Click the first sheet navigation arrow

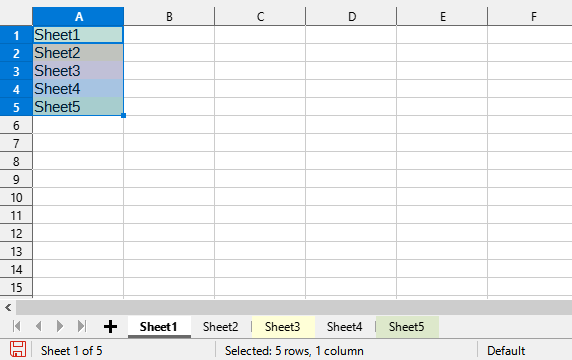16,326
